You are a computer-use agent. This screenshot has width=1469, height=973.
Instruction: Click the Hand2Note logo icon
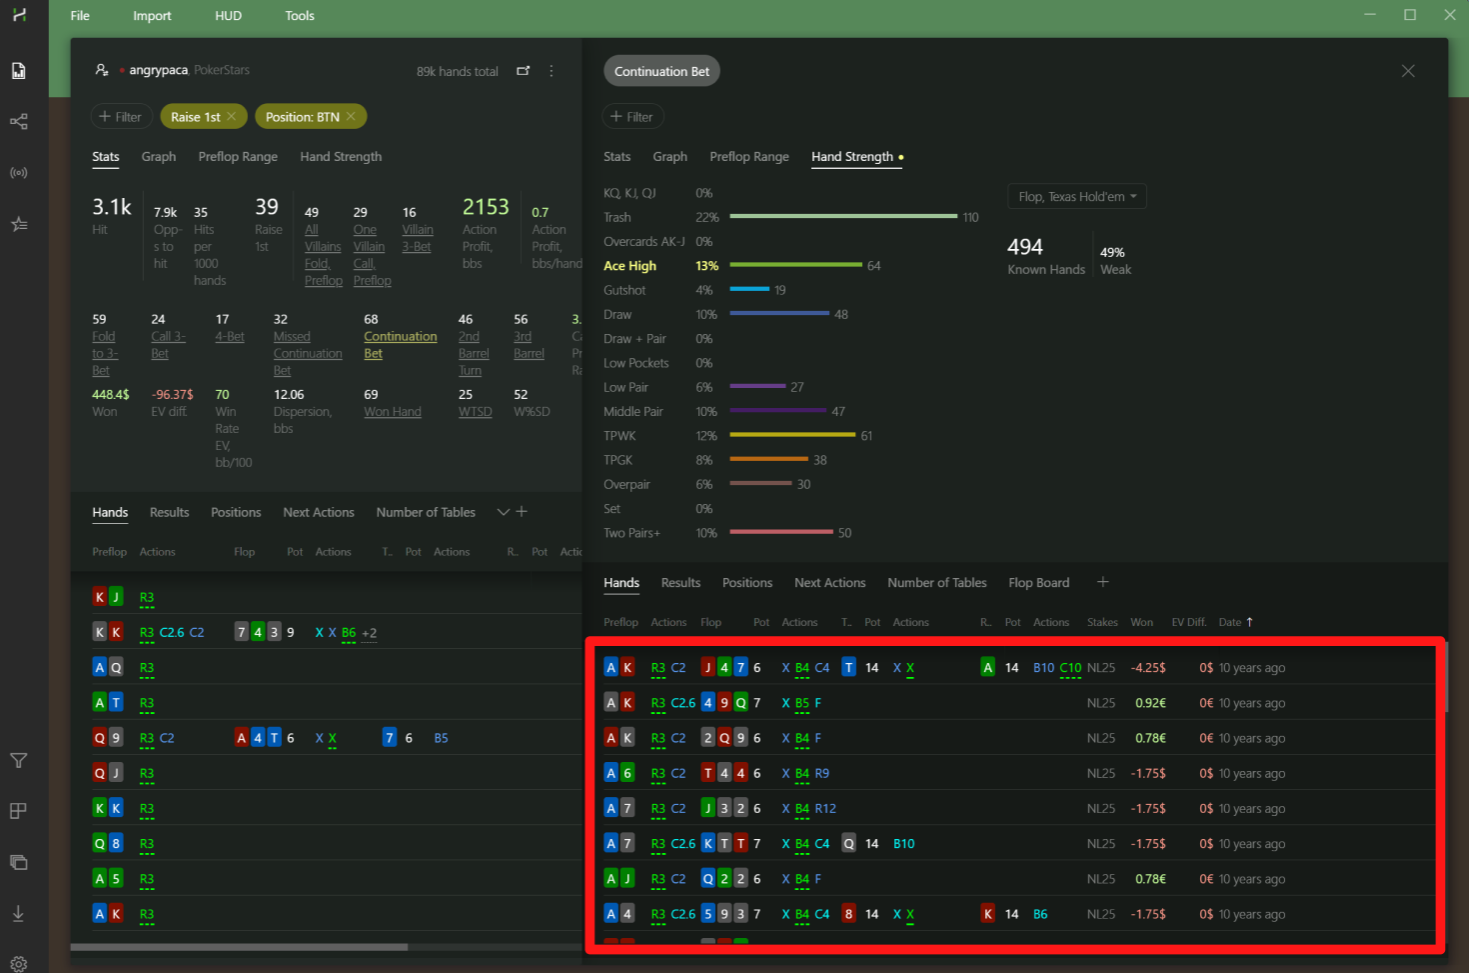[x=19, y=15]
